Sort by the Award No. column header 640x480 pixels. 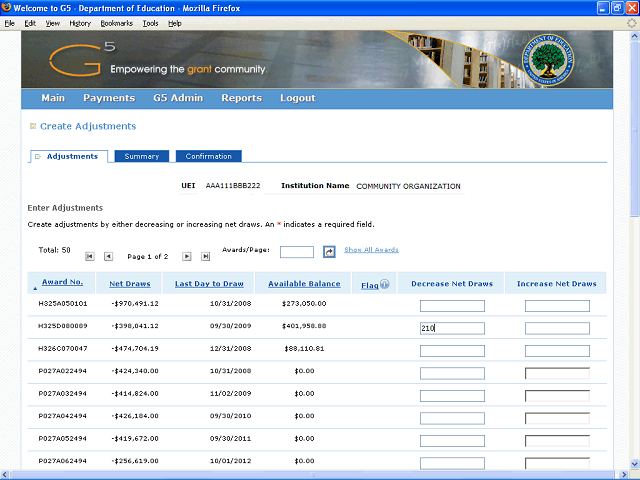68,283
